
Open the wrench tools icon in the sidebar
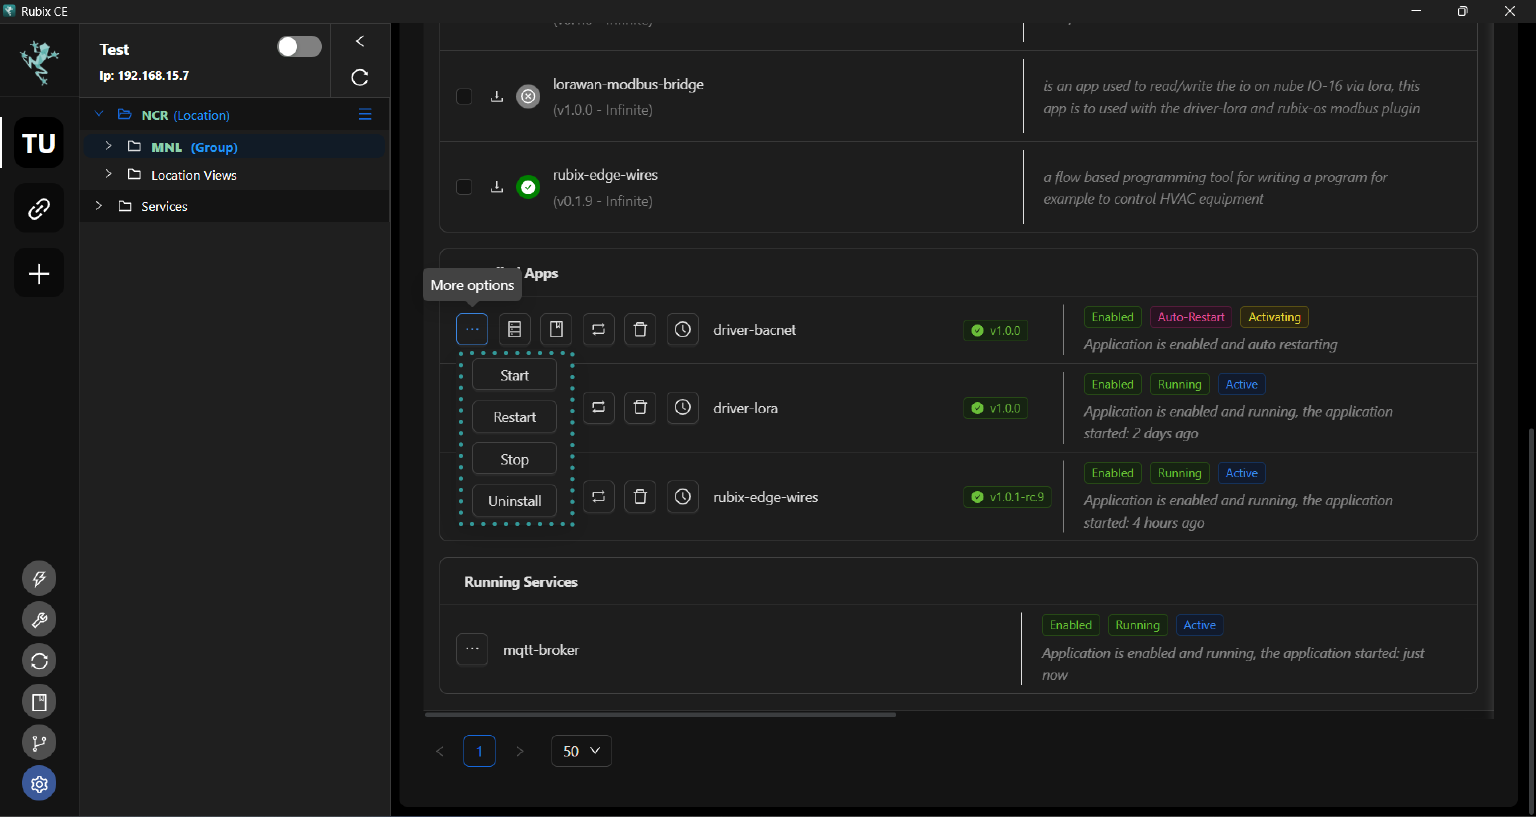click(39, 619)
